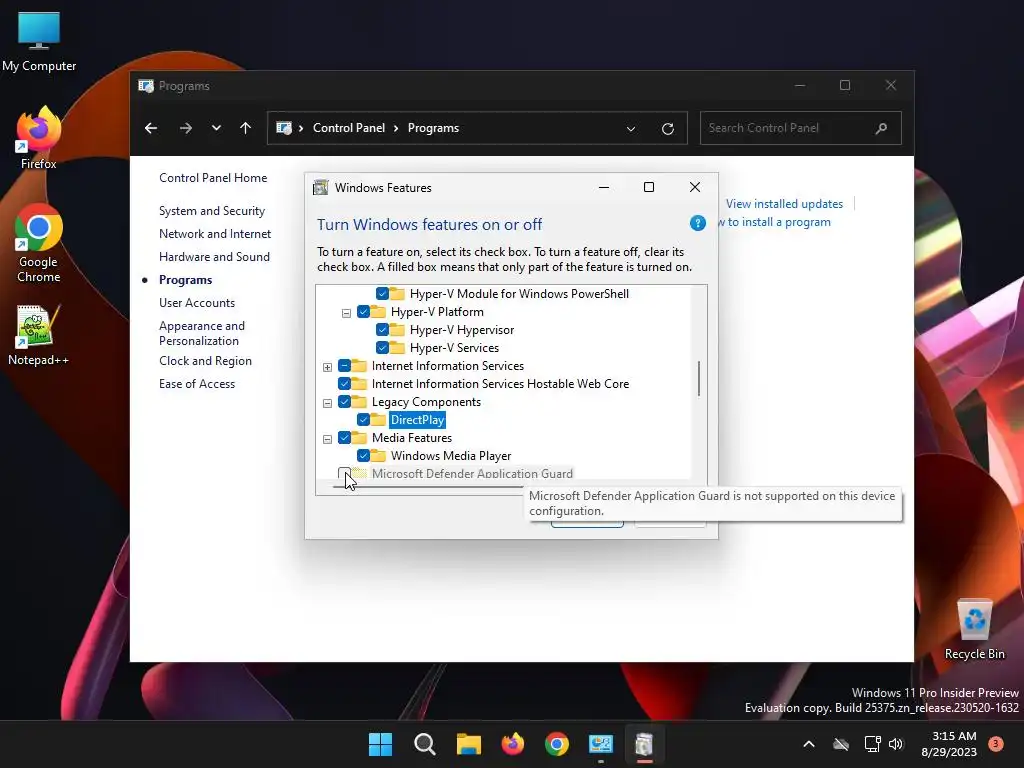
Task: Uncheck Hyper-V Platform checkbox
Action: point(364,312)
